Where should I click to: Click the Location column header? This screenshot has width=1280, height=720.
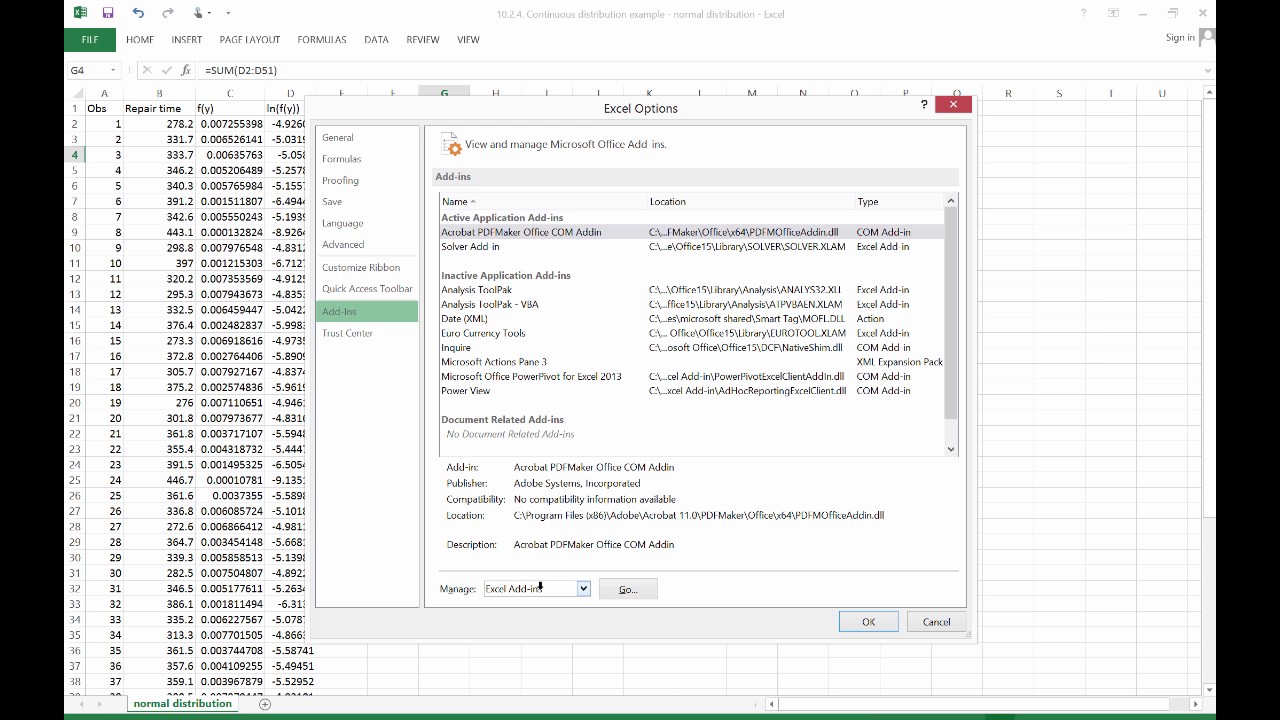click(750, 201)
